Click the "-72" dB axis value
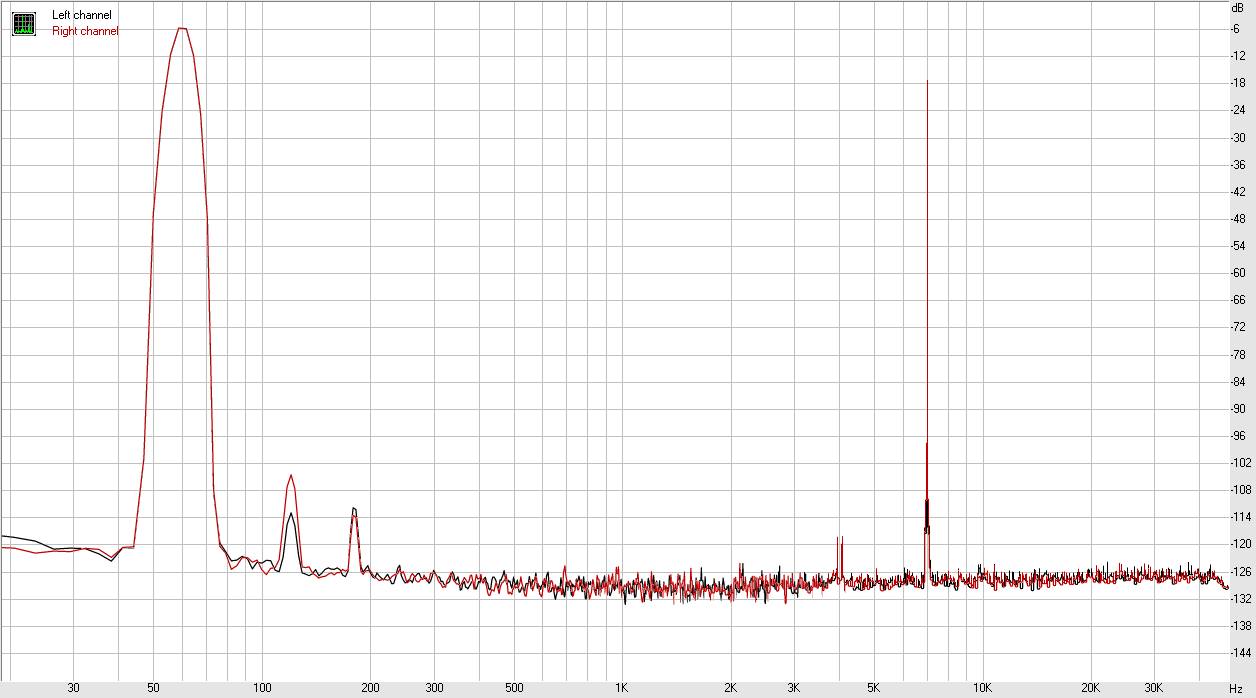This screenshot has height=698, width=1256. pos(1238,328)
